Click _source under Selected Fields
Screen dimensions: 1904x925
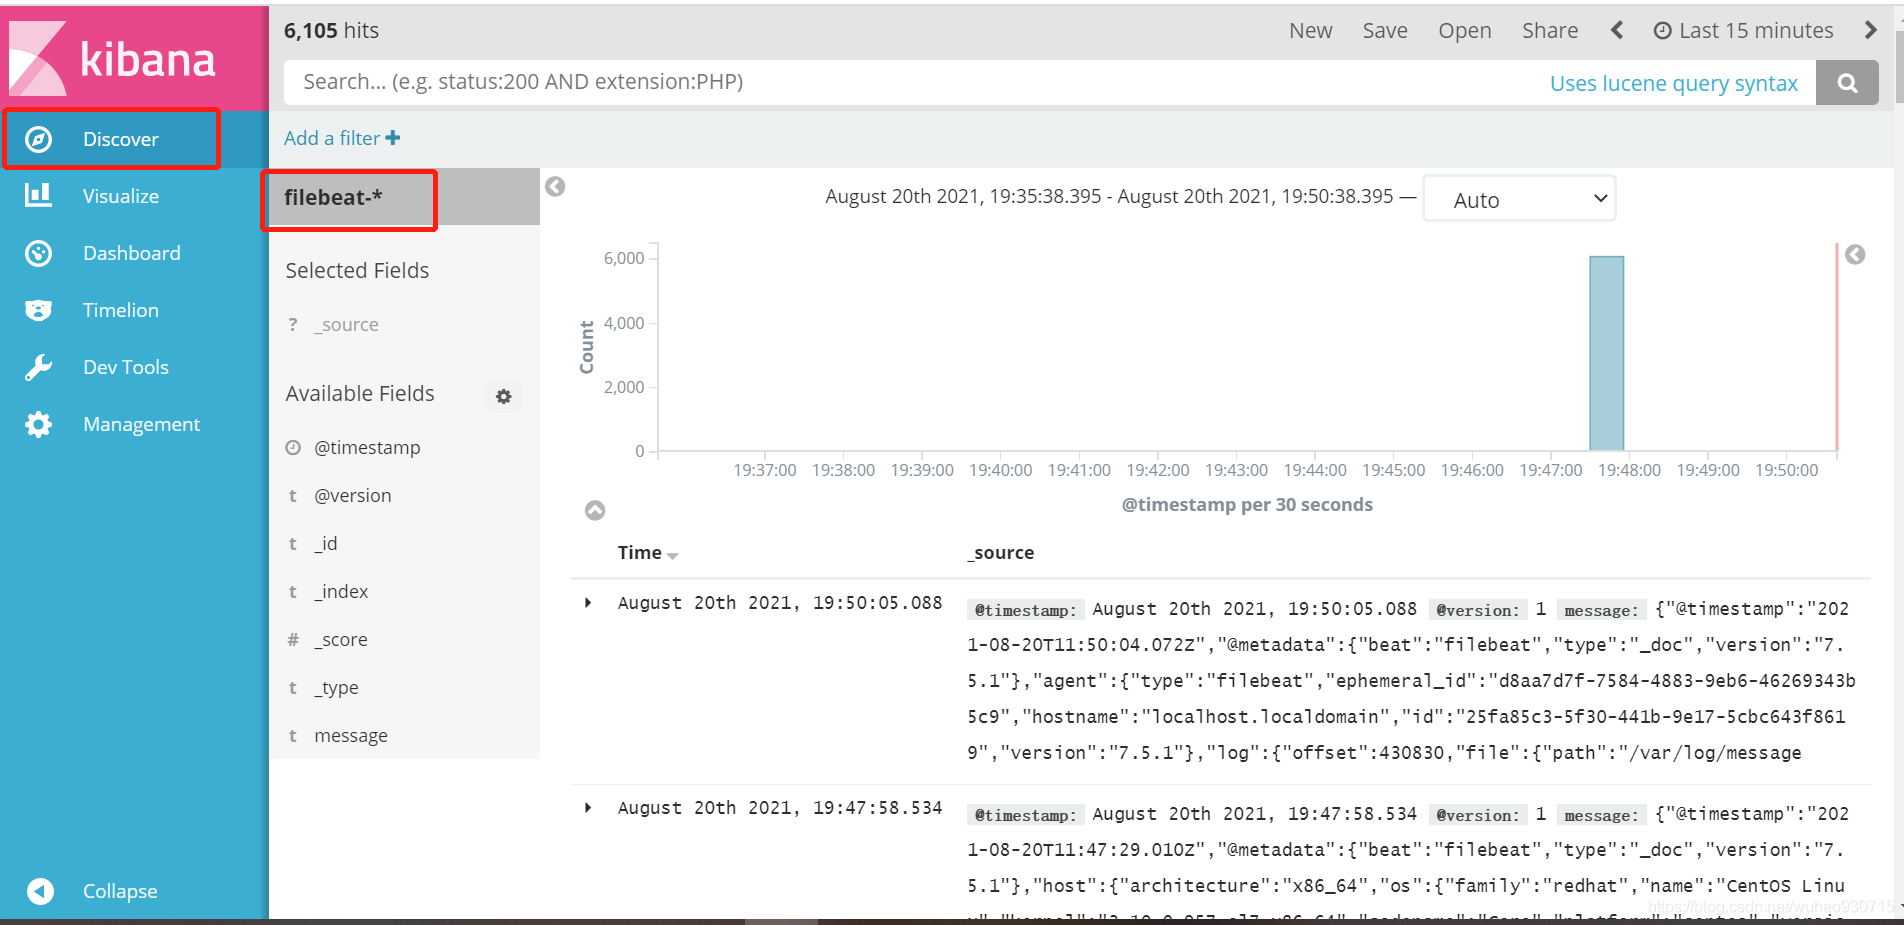pos(346,325)
